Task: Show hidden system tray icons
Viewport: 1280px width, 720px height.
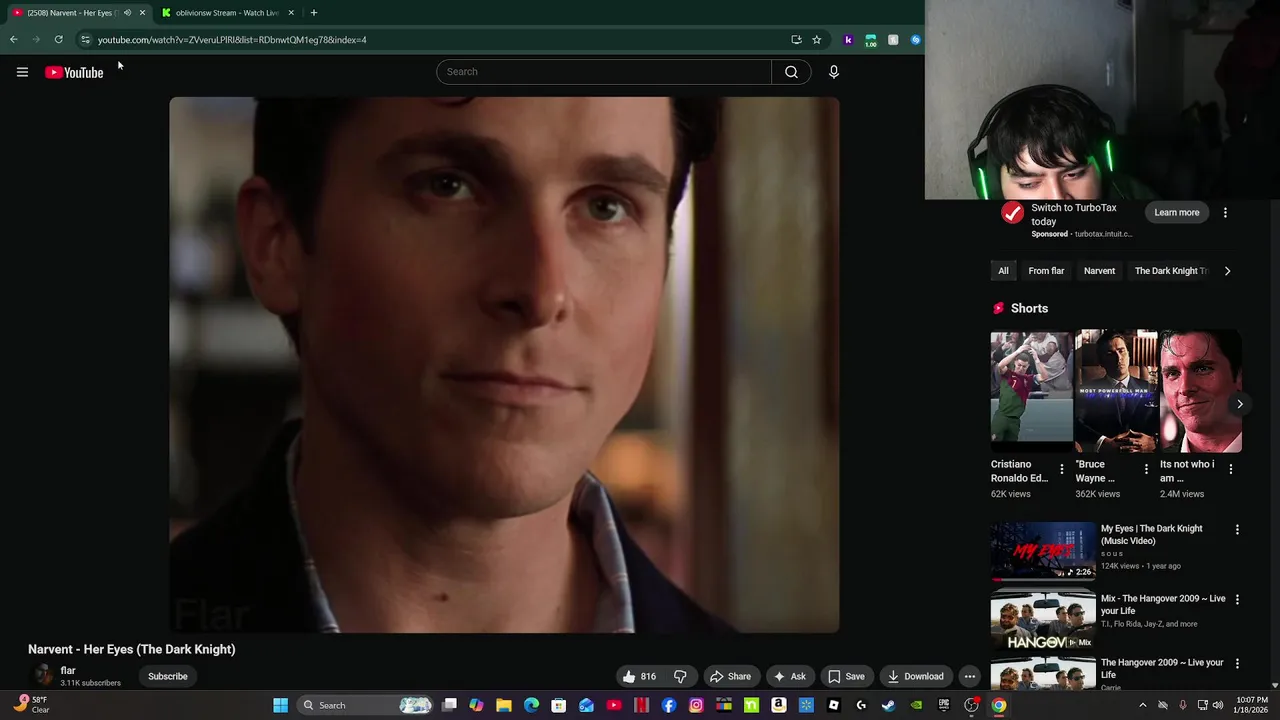Action: (x=1143, y=705)
